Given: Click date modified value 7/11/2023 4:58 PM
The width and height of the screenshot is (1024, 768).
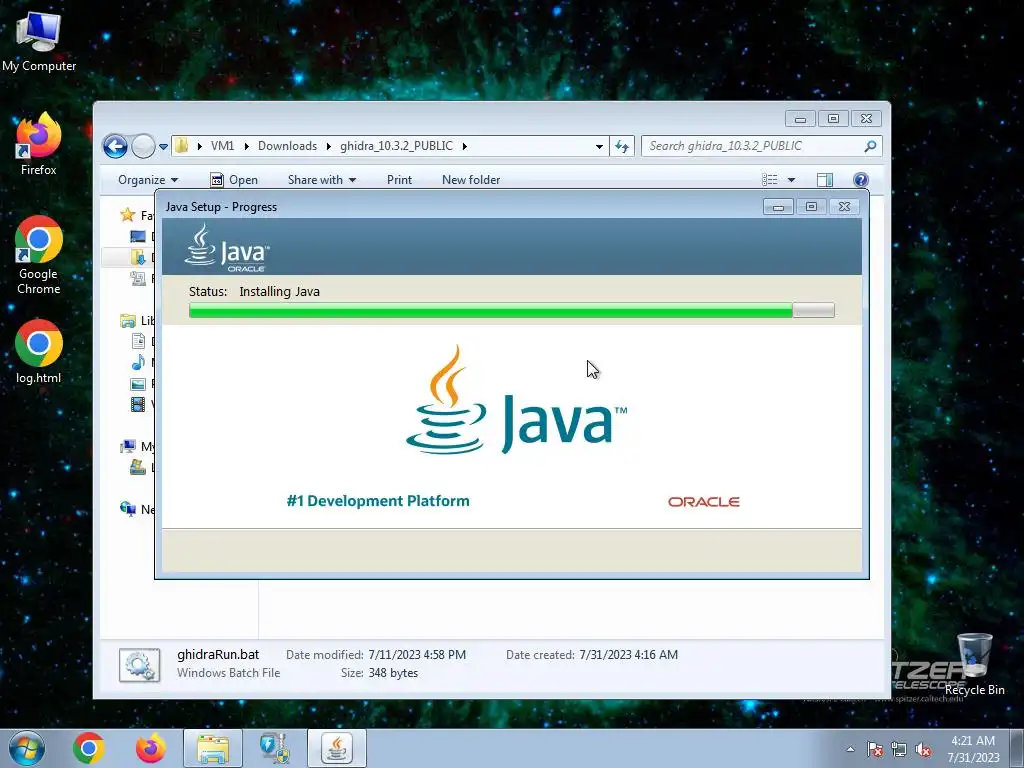Looking at the screenshot, I should coord(417,654).
